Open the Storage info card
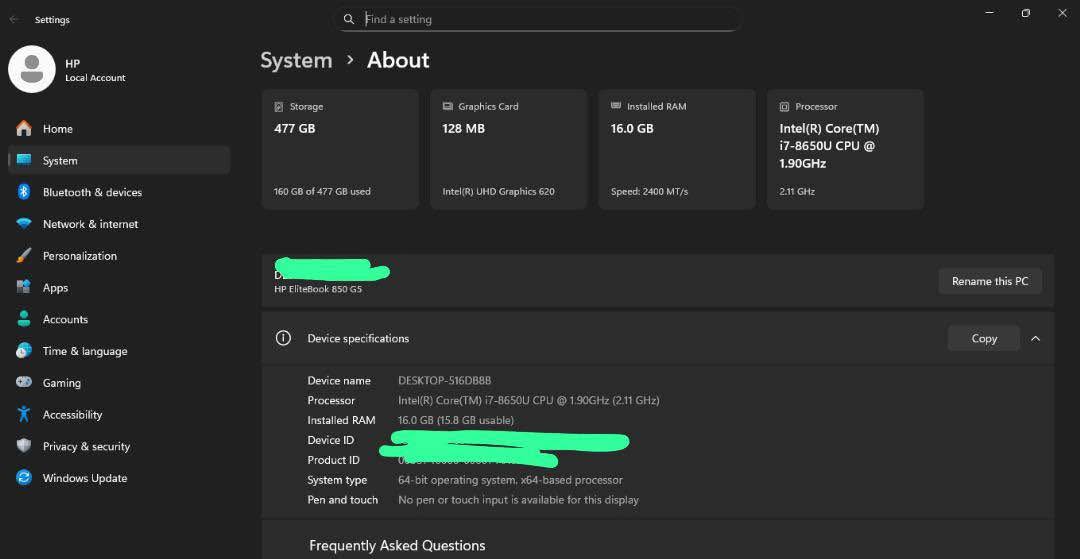The image size is (1080, 559). [x=340, y=149]
